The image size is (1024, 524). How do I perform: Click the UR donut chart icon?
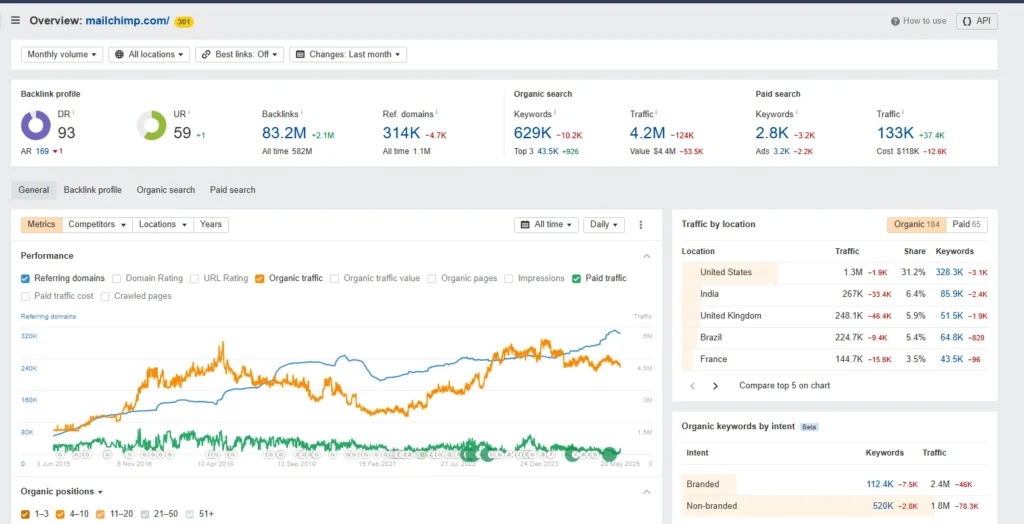[152, 126]
